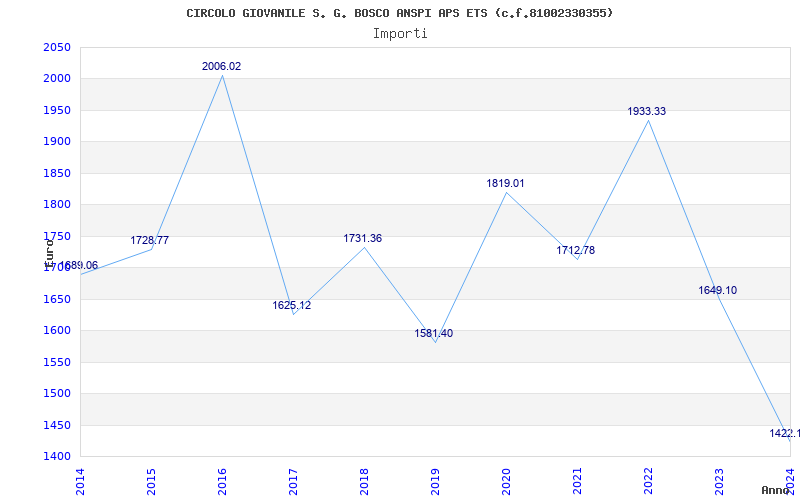Click y-axis value 1900
Viewport: 800px width, 500px height.
click(x=57, y=141)
